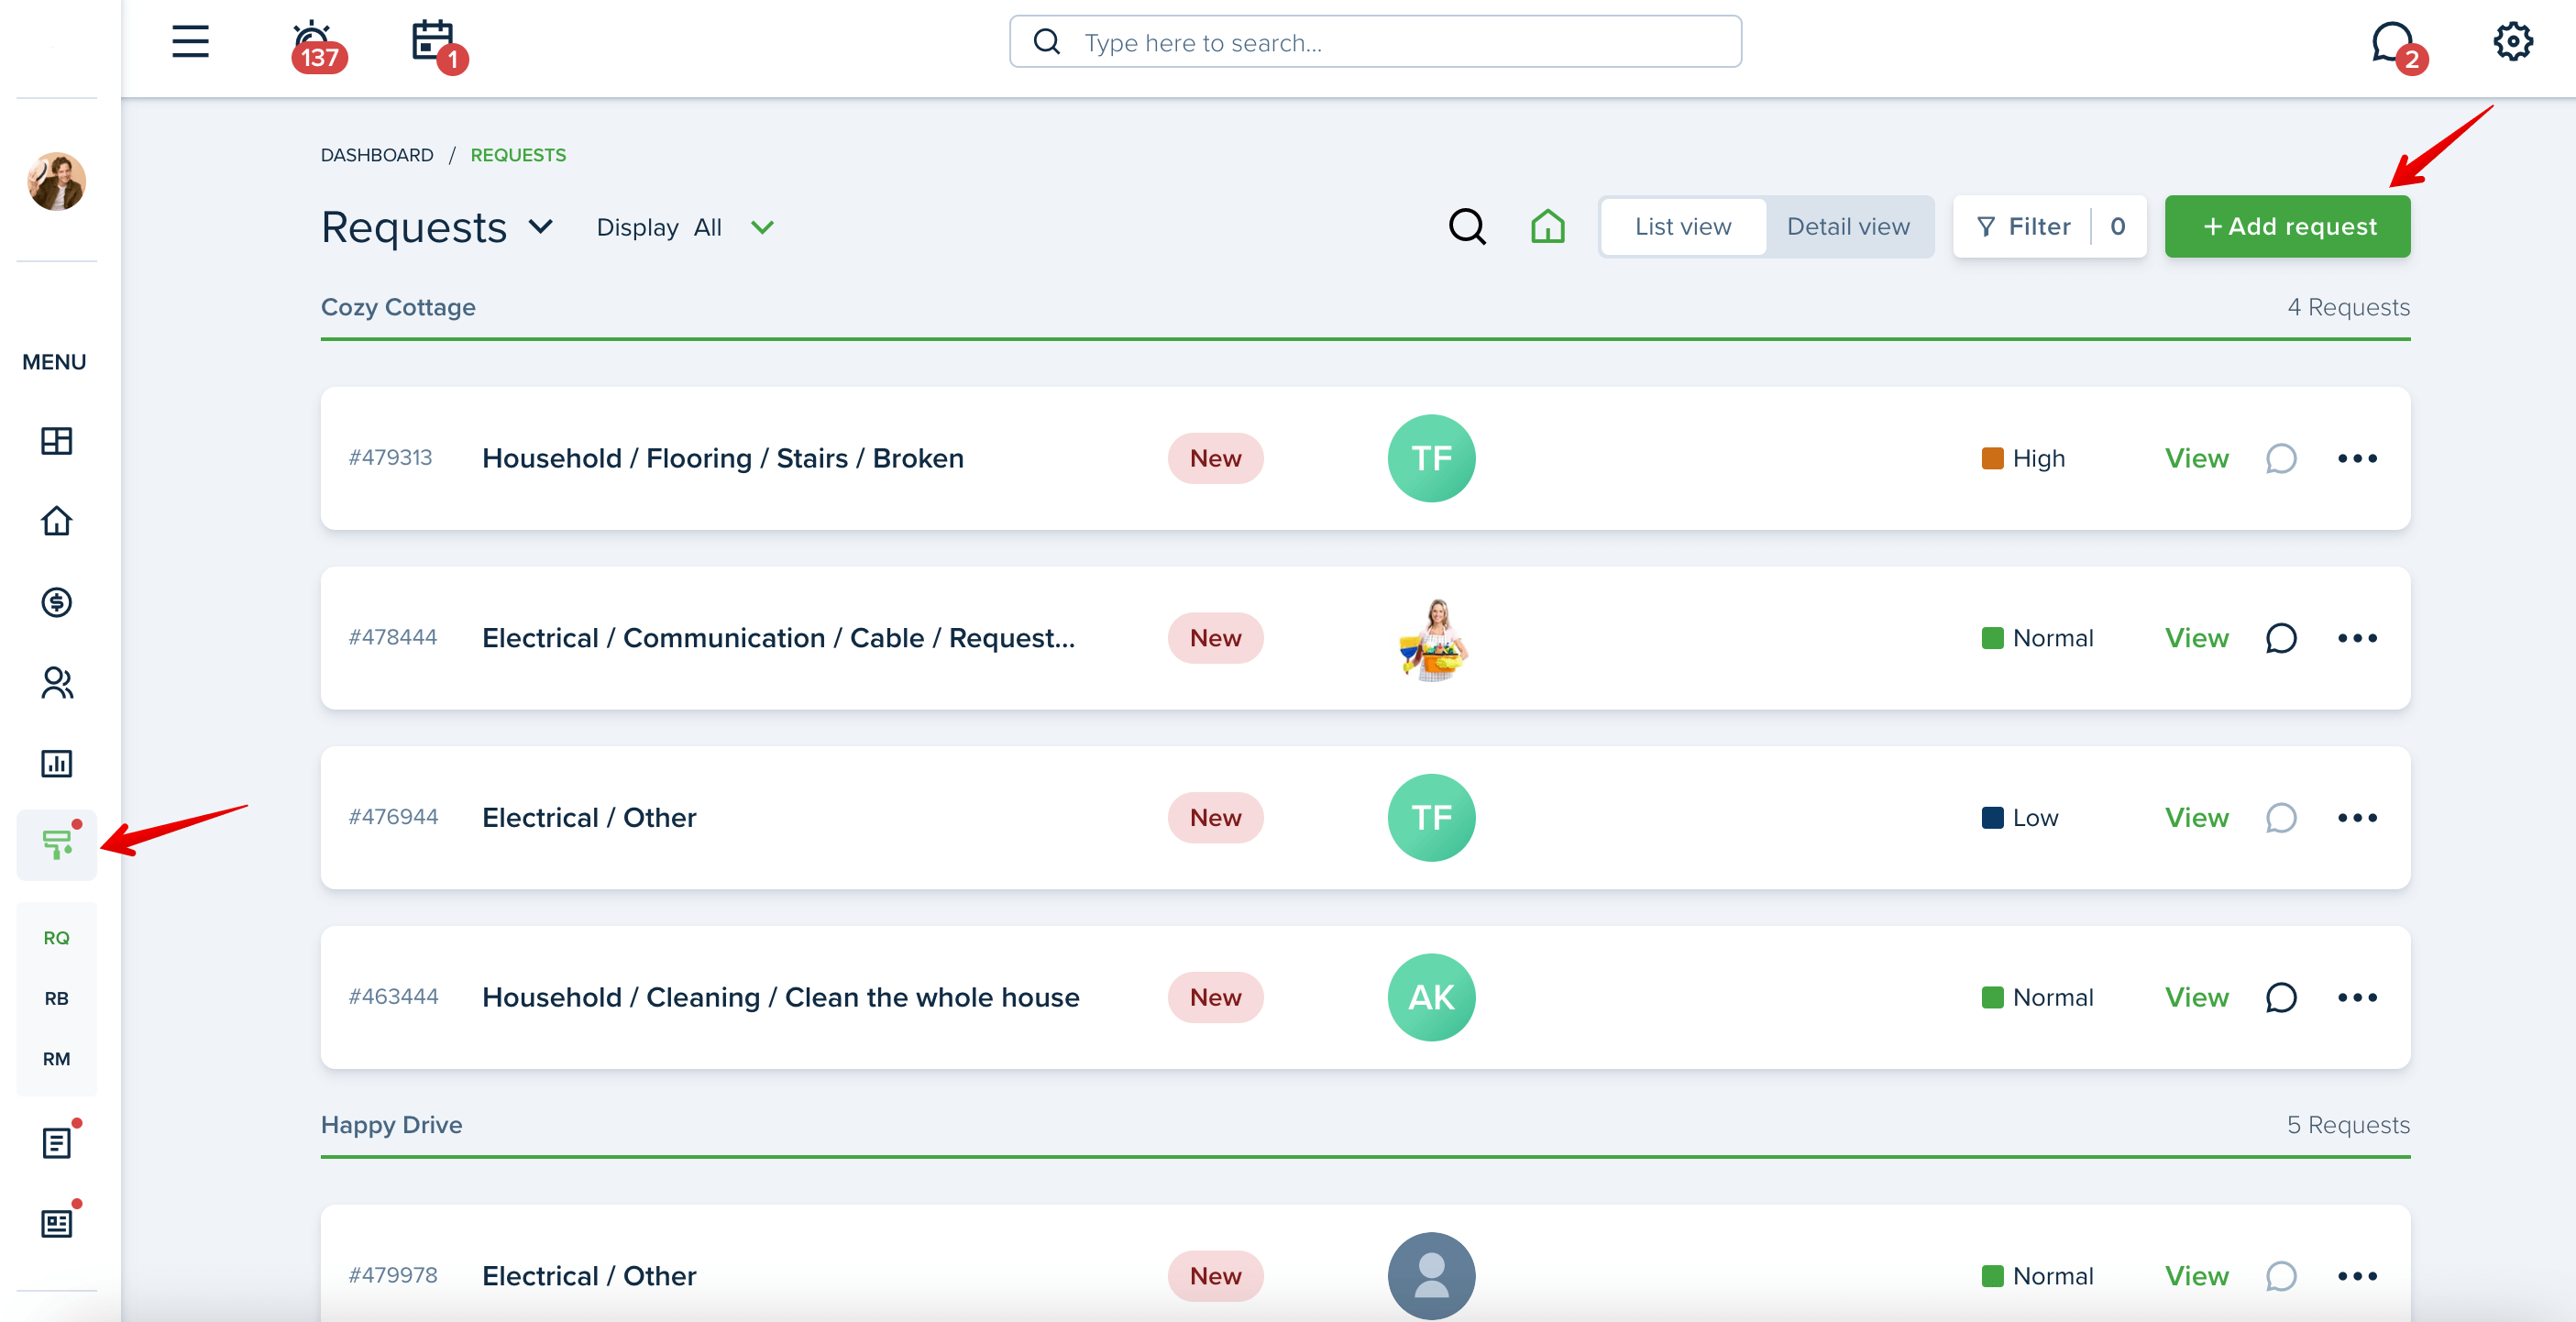Open more options menu for request #479978

[x=2357, y=1276]
